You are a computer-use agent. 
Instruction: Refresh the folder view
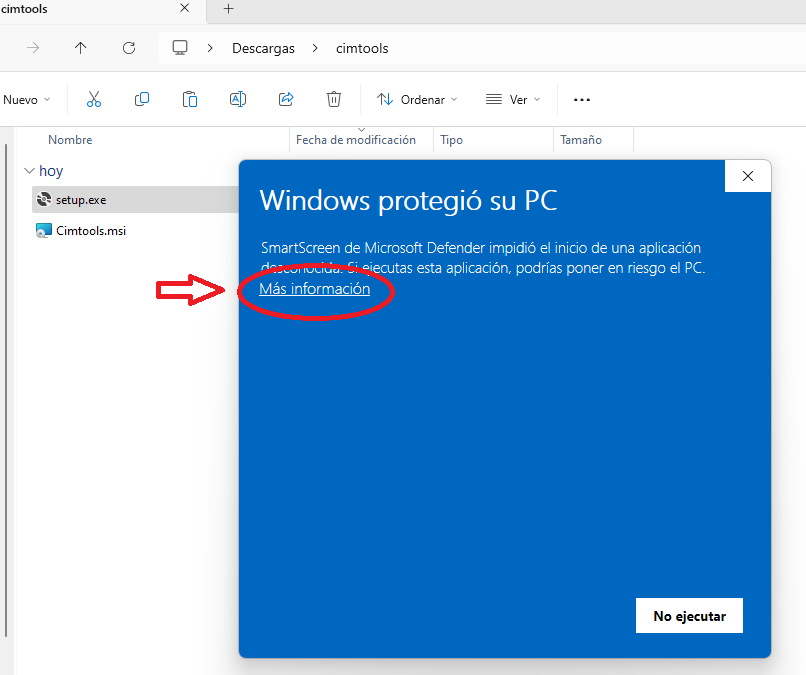[x=129, y=48]
